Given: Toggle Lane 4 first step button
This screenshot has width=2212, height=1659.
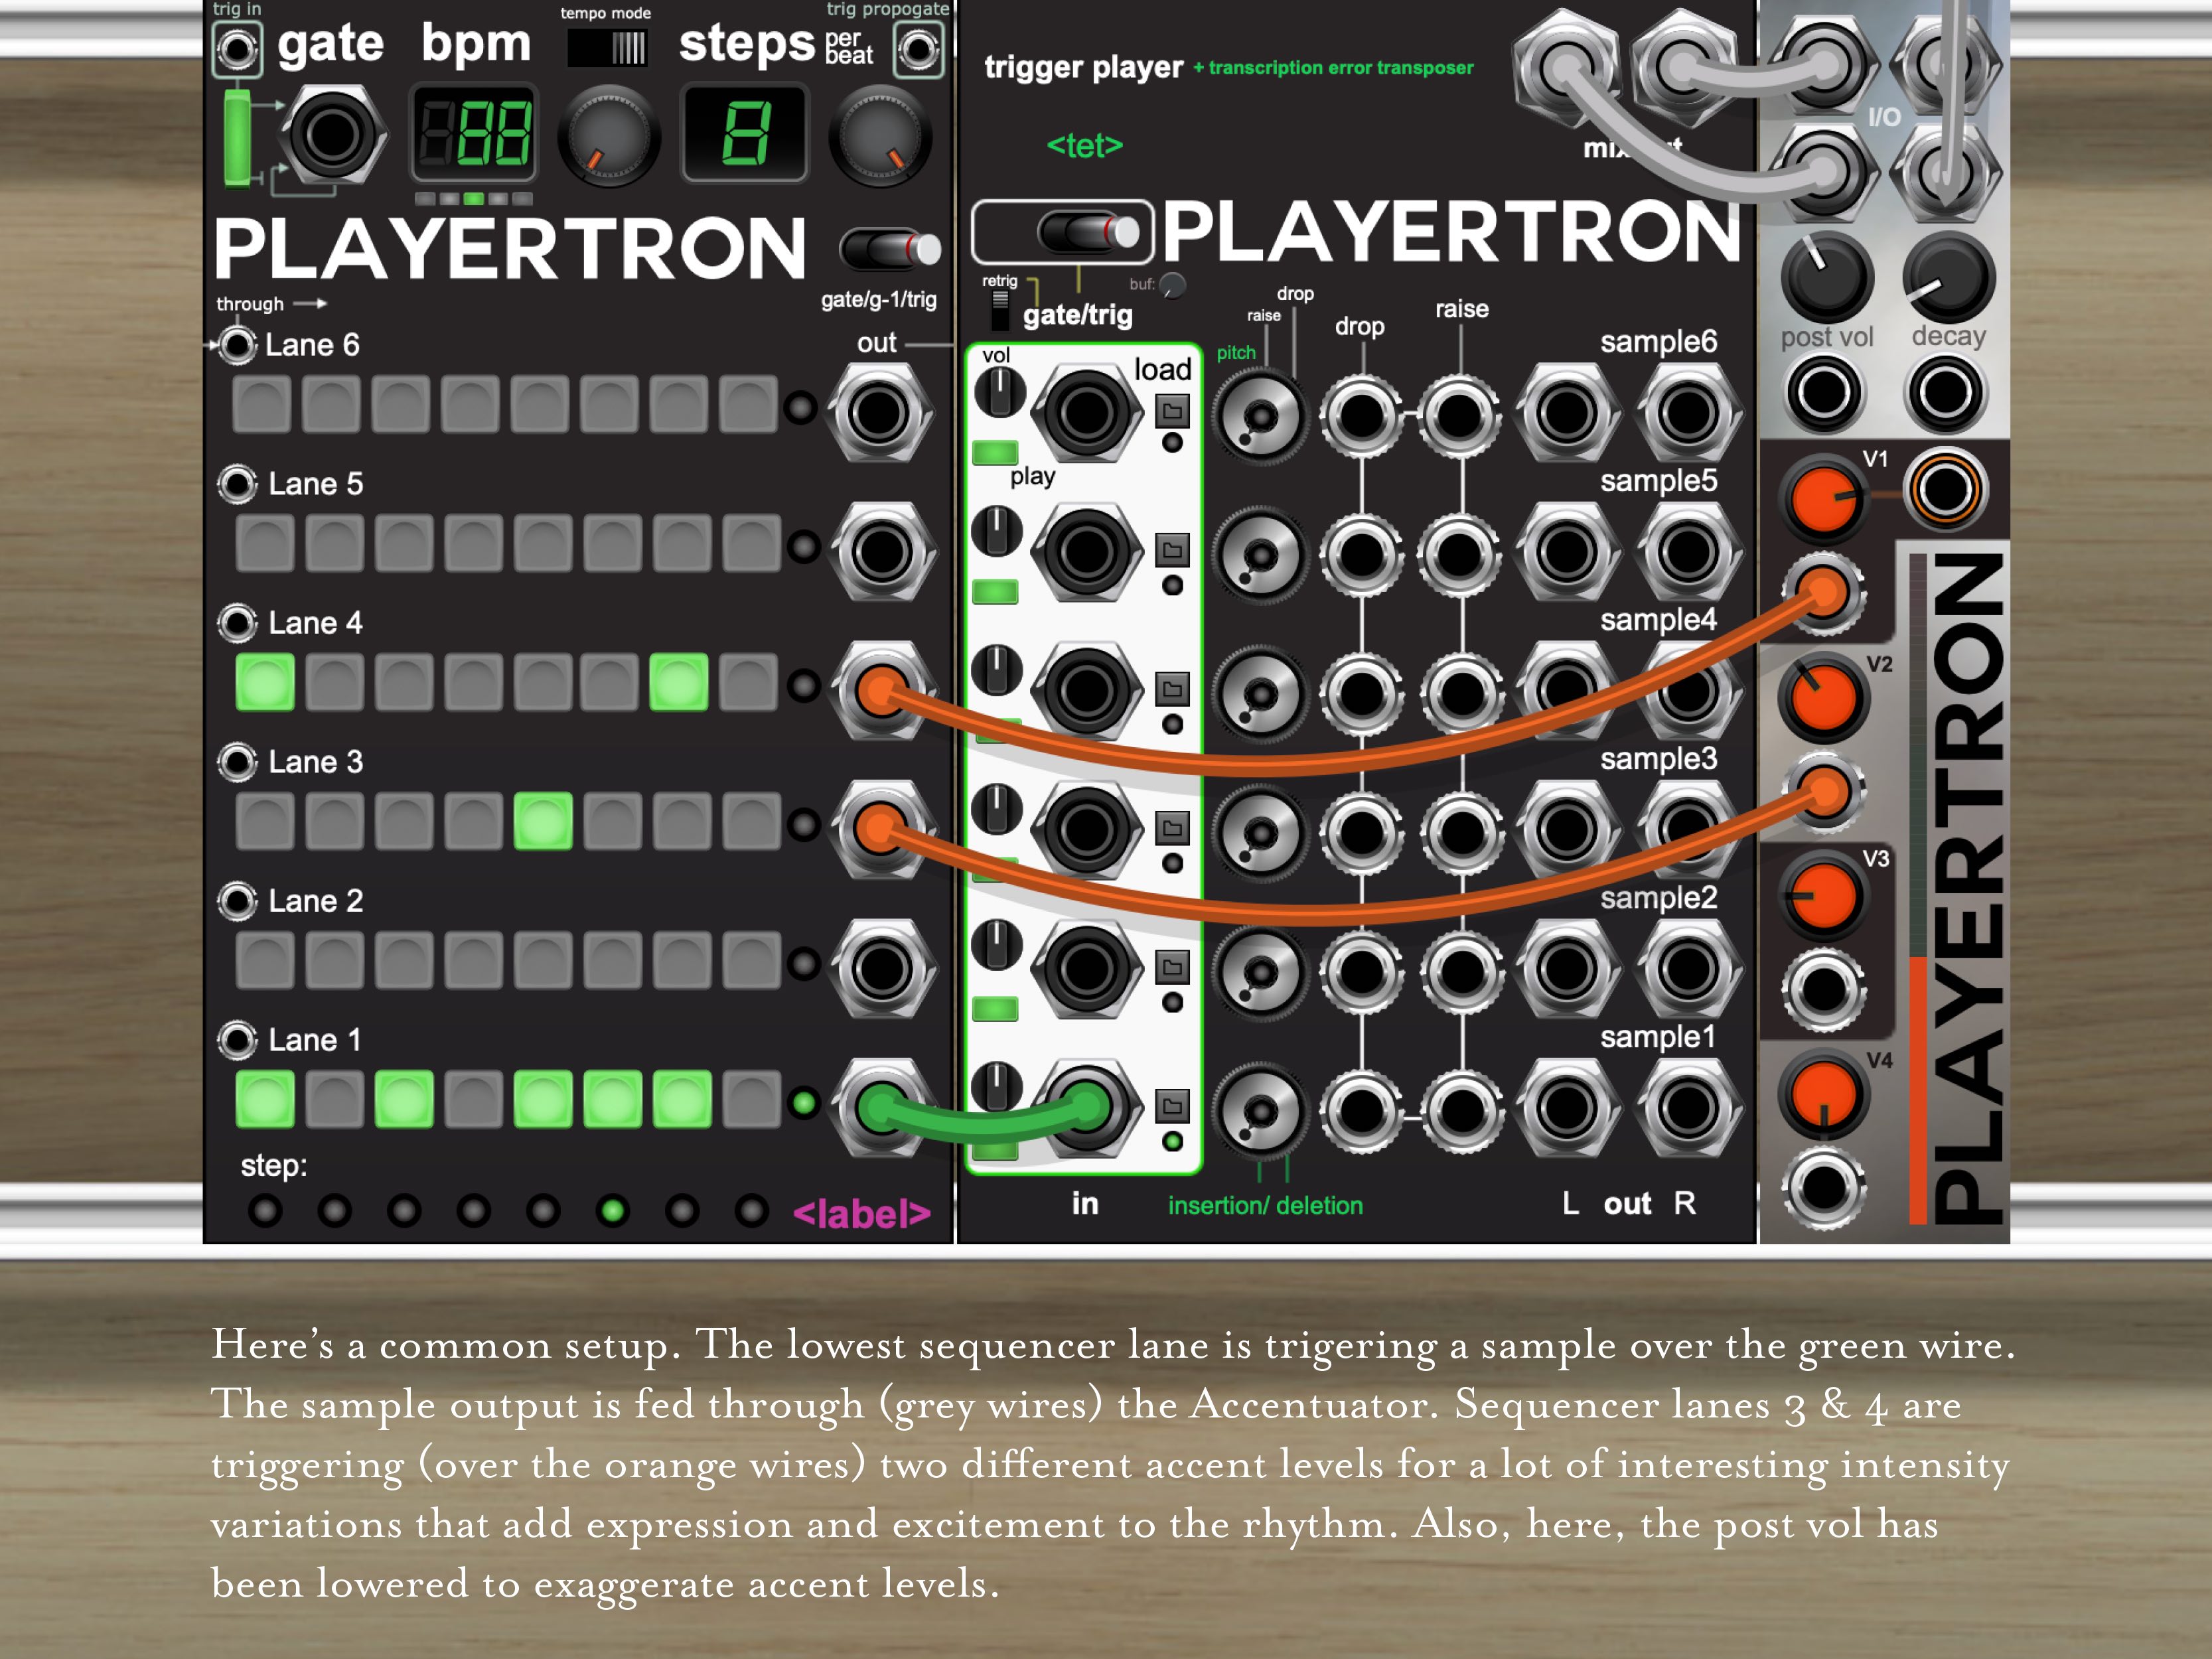Looking at the screenshot, I should click(265, 682).
